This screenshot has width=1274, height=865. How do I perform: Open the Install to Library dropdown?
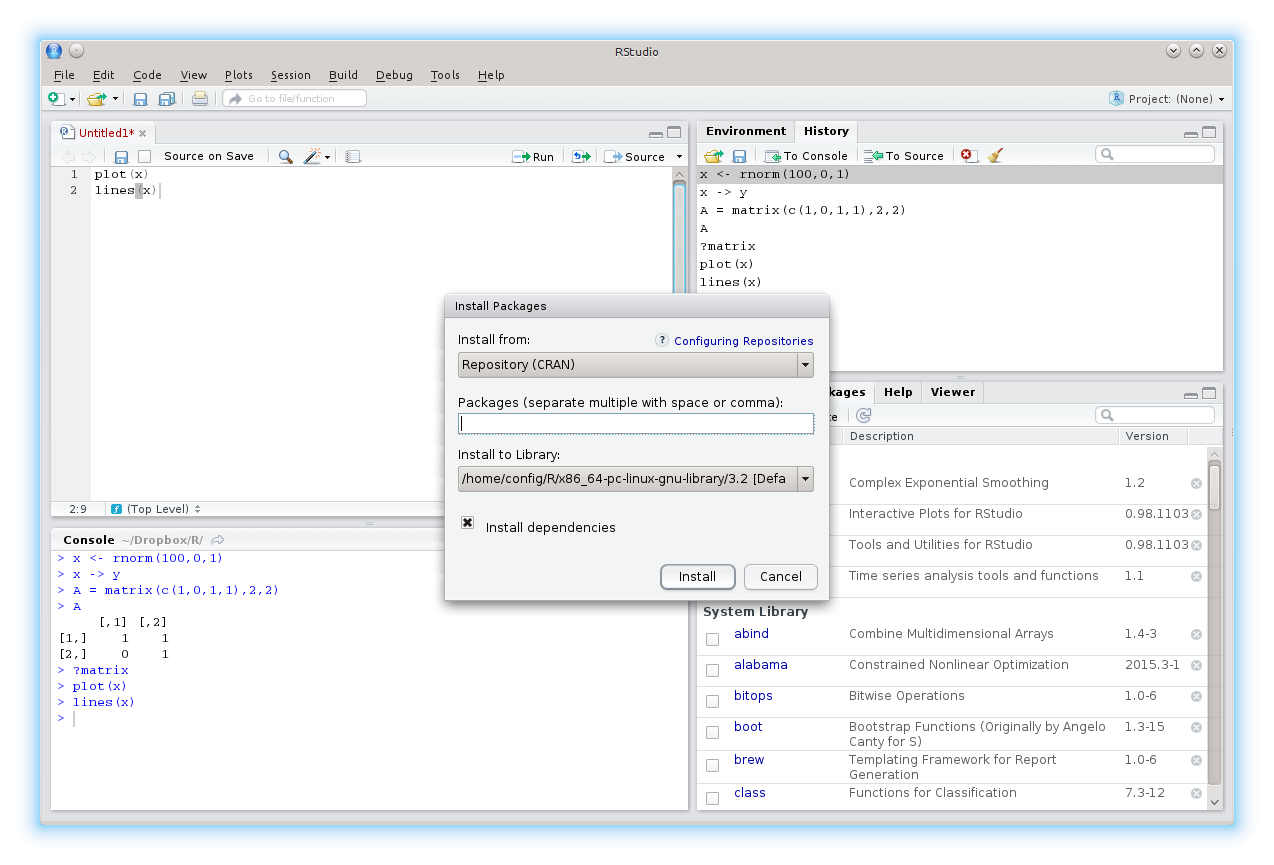point(804,478)
